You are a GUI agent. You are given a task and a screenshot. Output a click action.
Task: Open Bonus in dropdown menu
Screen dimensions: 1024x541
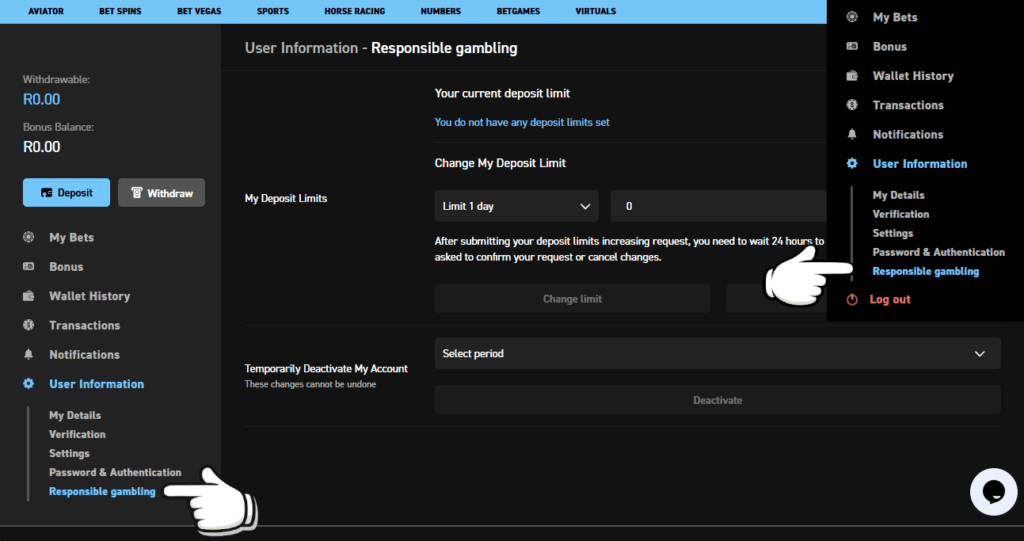(890, 46)
